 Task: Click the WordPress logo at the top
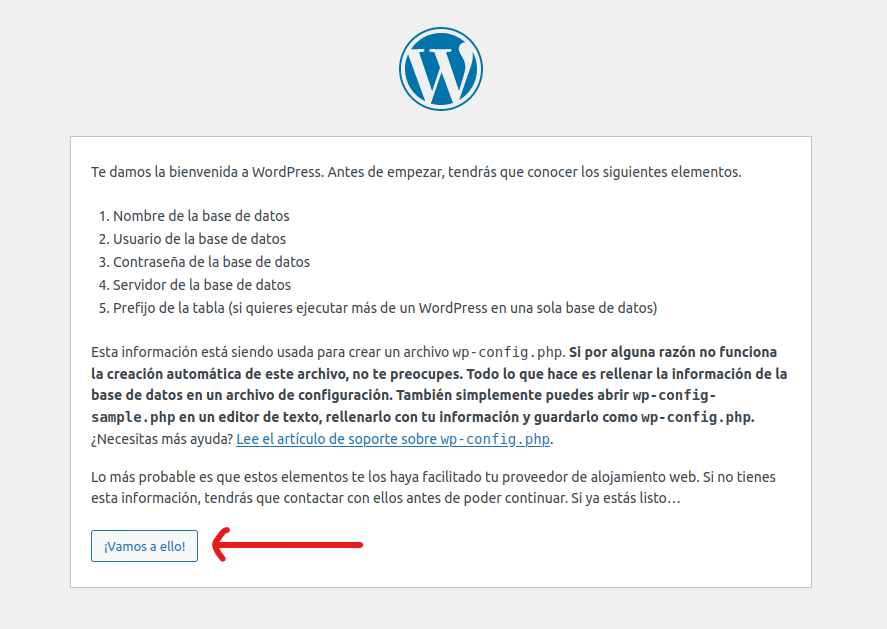point(440,69)
